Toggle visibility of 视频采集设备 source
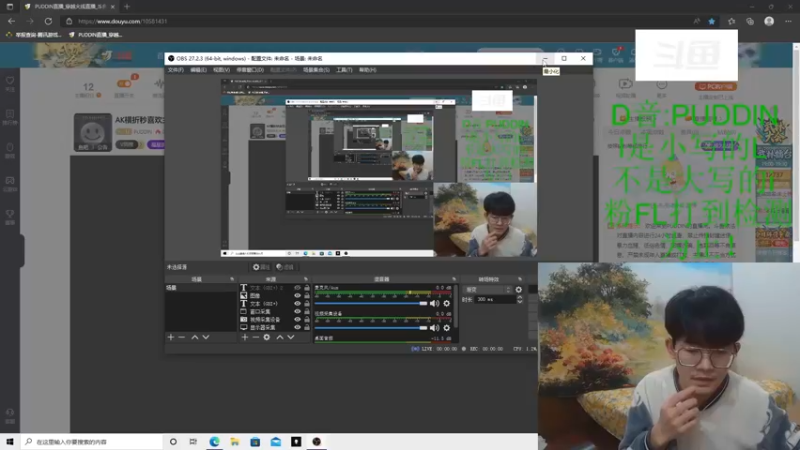Screen dimensions: 800x450 tap(297, 319)
